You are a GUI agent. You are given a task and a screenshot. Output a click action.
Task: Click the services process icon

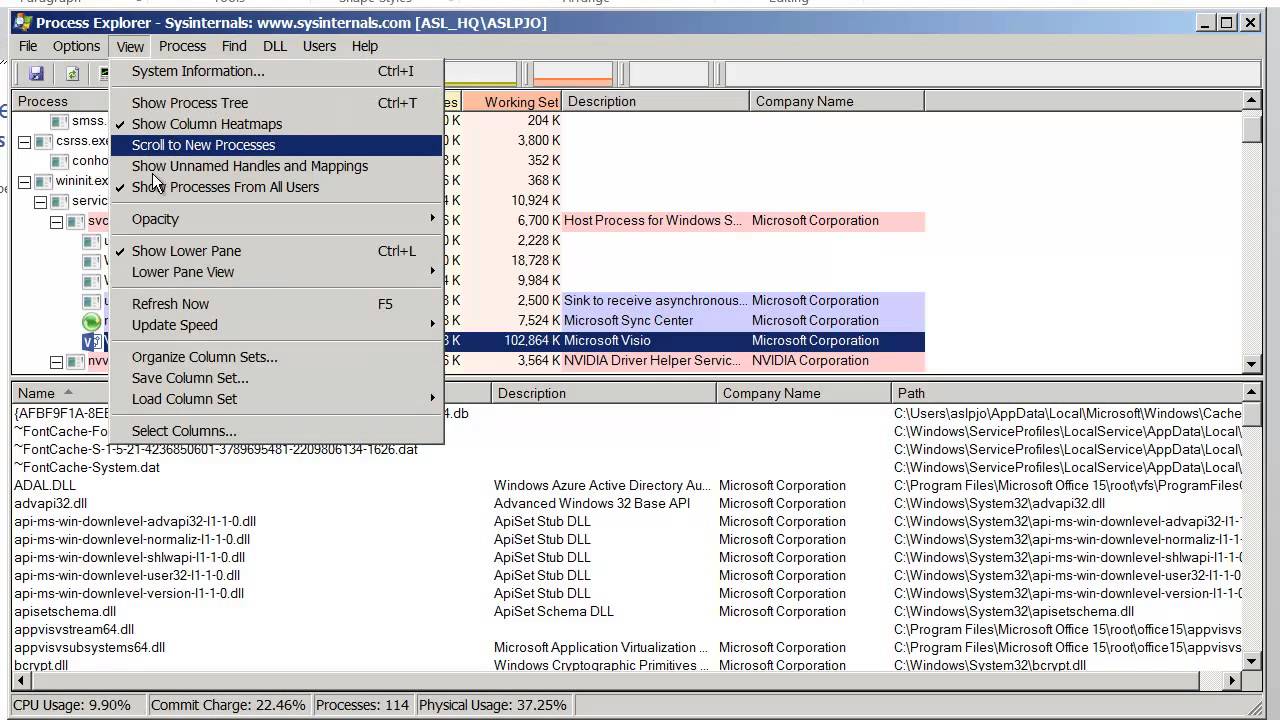pos(59,201)
